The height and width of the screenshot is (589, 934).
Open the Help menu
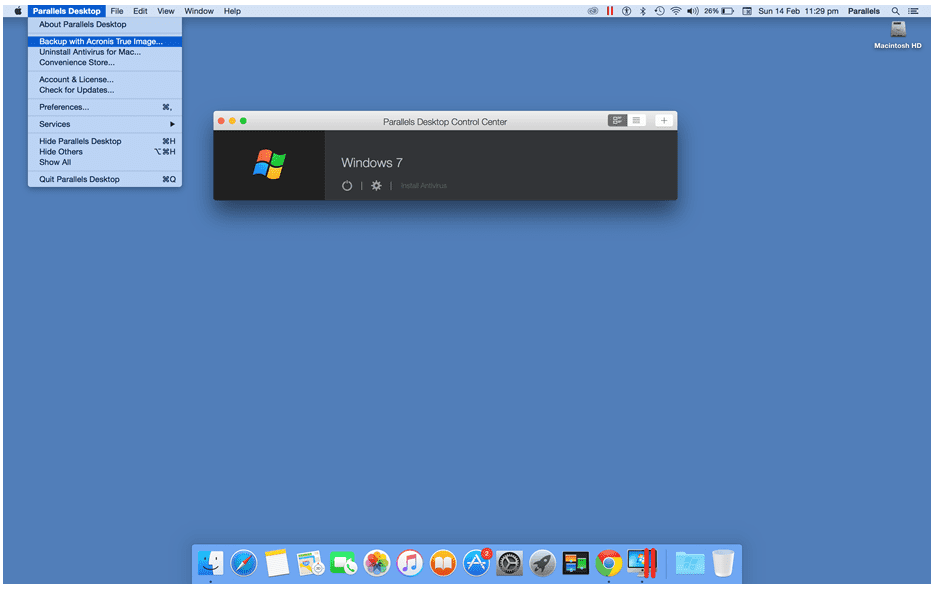click(232, 11)
